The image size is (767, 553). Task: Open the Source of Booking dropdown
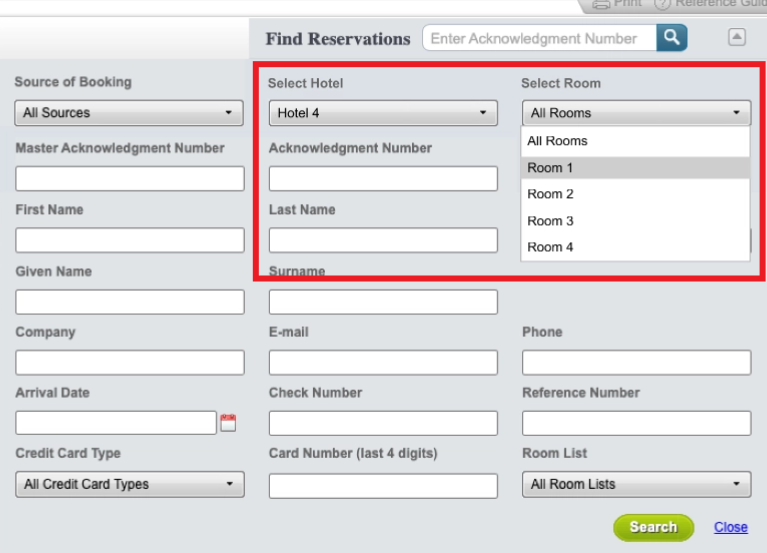pyautogui.click(x=130, y=113)
